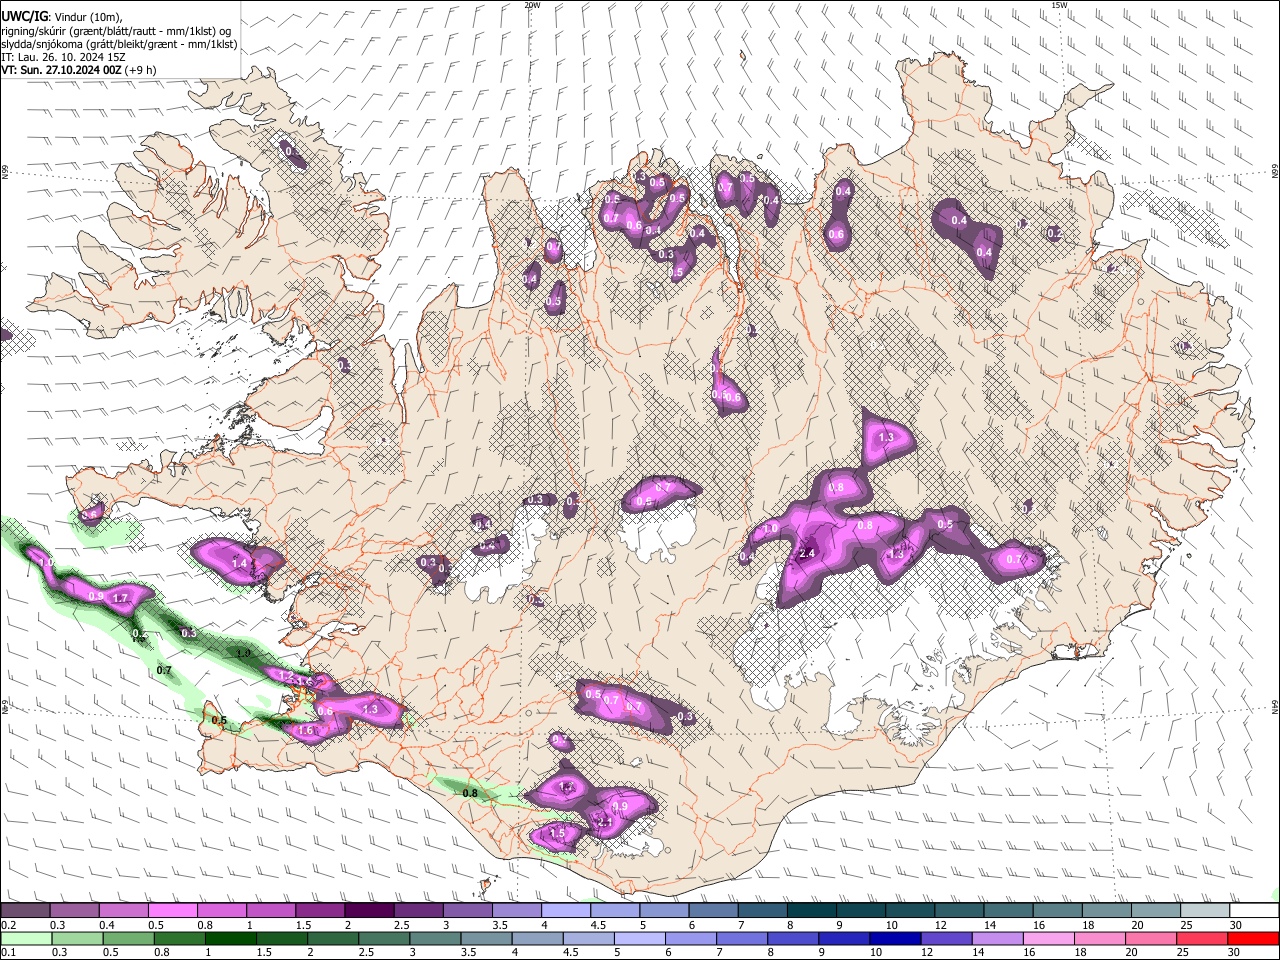The width and height of the screenshot is (1280, 960).
Task: Pick the pale gray swatch between 25 and 30
Action: point(1206,911)
